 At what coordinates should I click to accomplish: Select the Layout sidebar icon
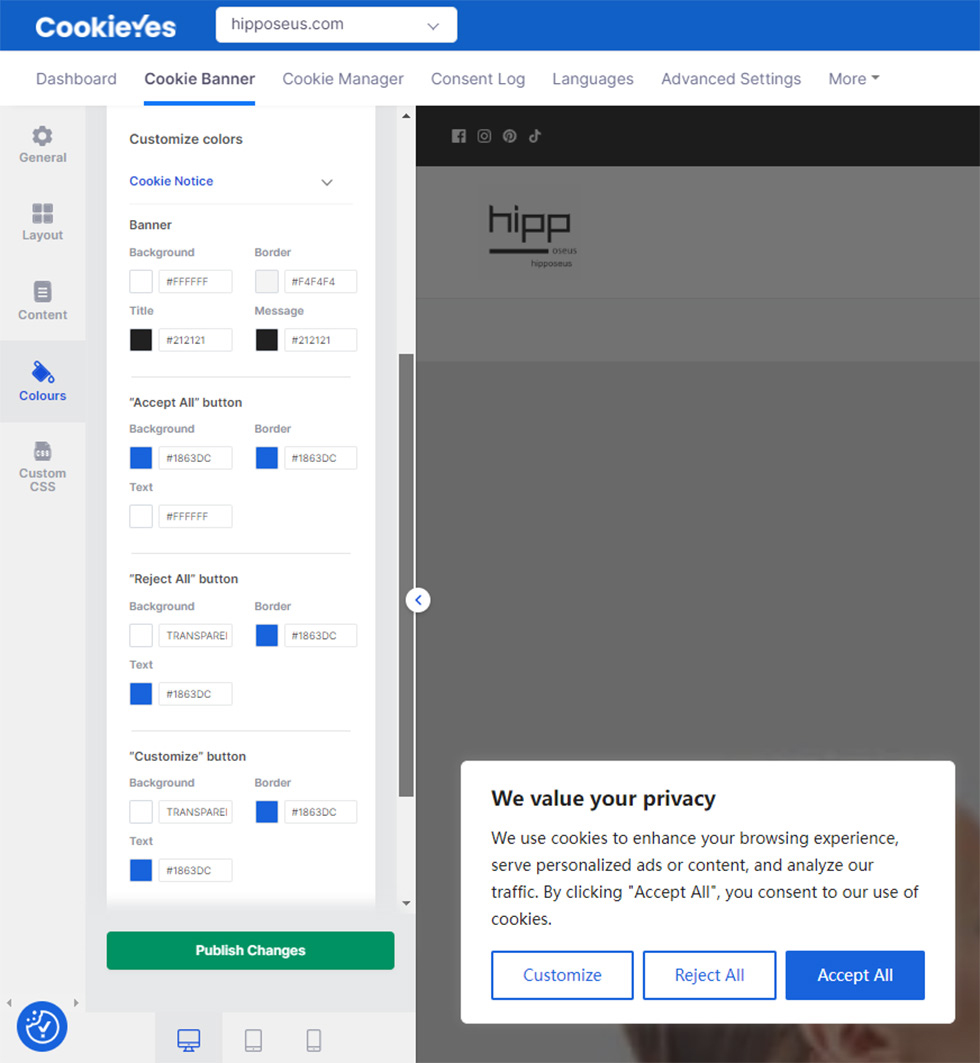(x=42, y=222)
